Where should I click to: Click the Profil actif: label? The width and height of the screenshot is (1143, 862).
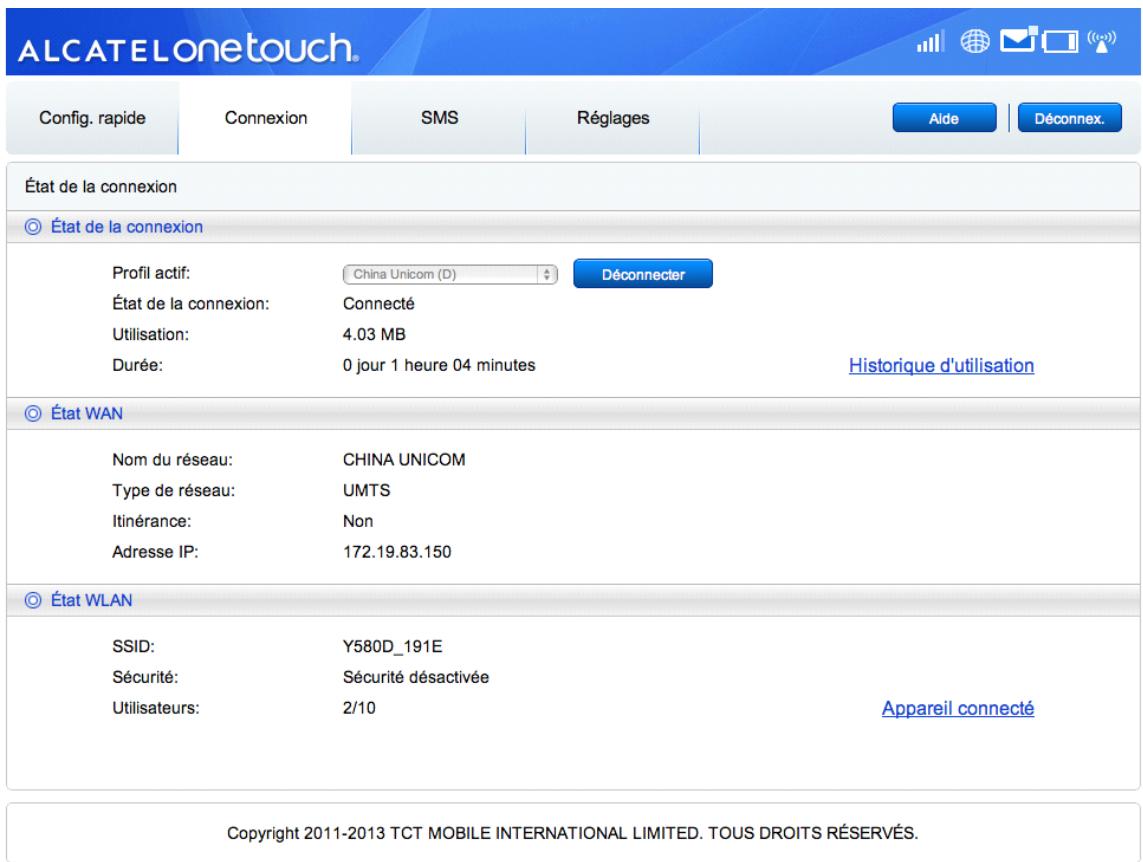click(151, 273)
